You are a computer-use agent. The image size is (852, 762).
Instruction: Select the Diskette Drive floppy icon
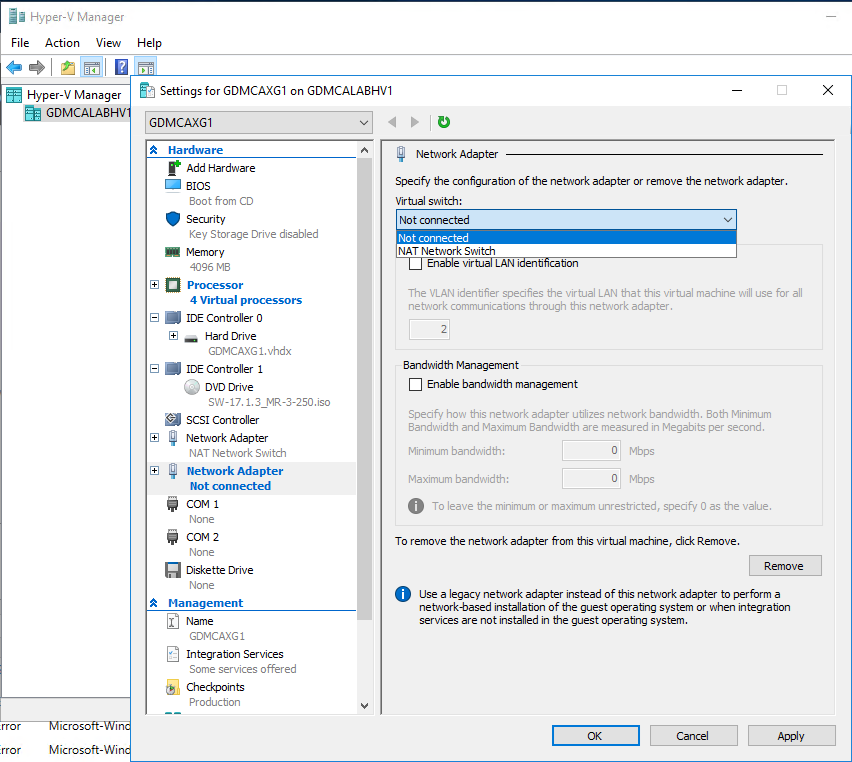pyautogui.click(x=173, y=570)
